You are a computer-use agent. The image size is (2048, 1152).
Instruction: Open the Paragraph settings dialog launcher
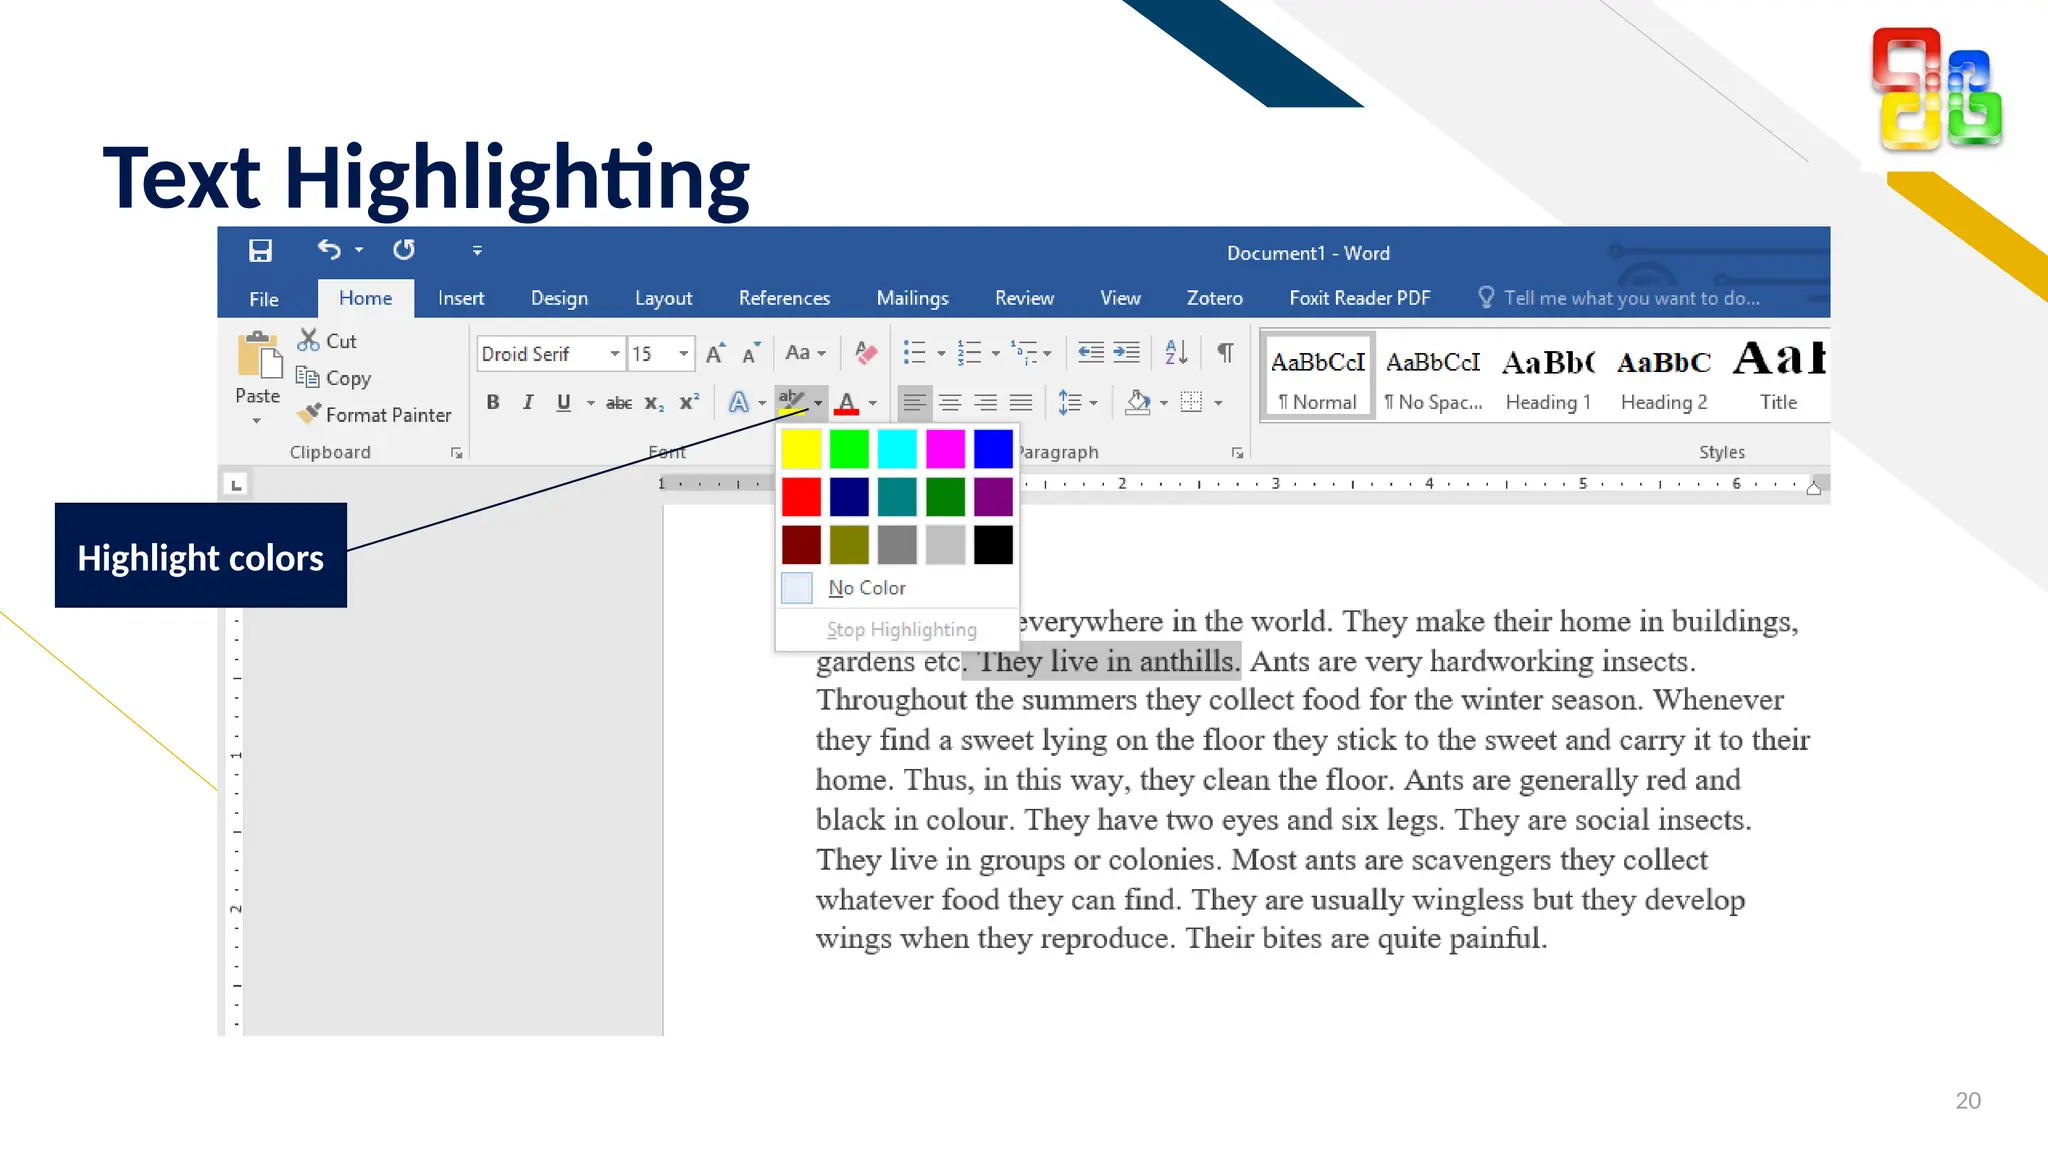pos(1237,453)
